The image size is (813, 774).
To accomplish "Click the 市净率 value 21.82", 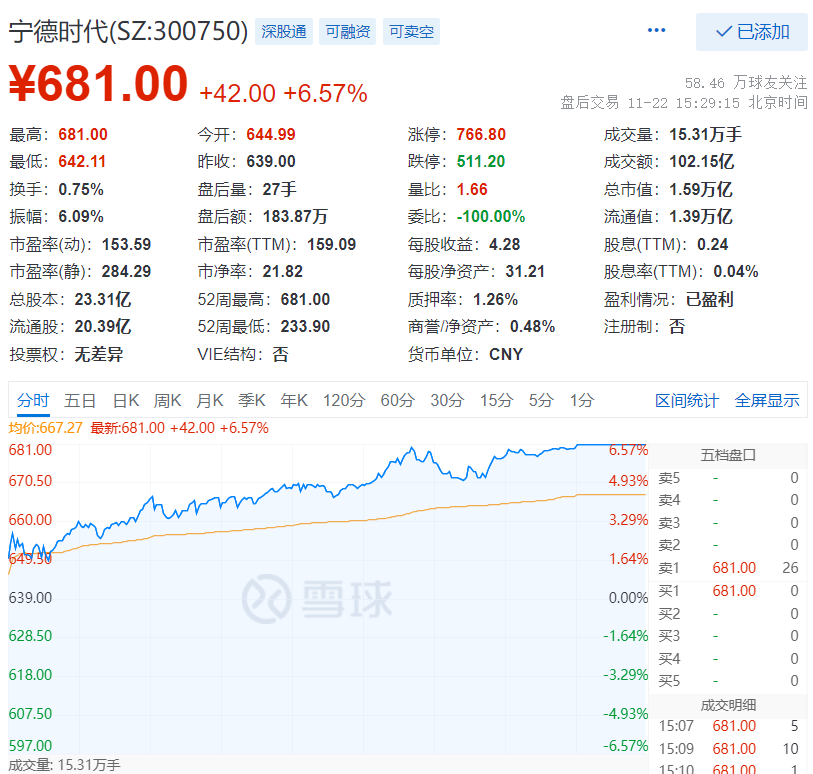I will pyautogui.click(x=283, y=272).
